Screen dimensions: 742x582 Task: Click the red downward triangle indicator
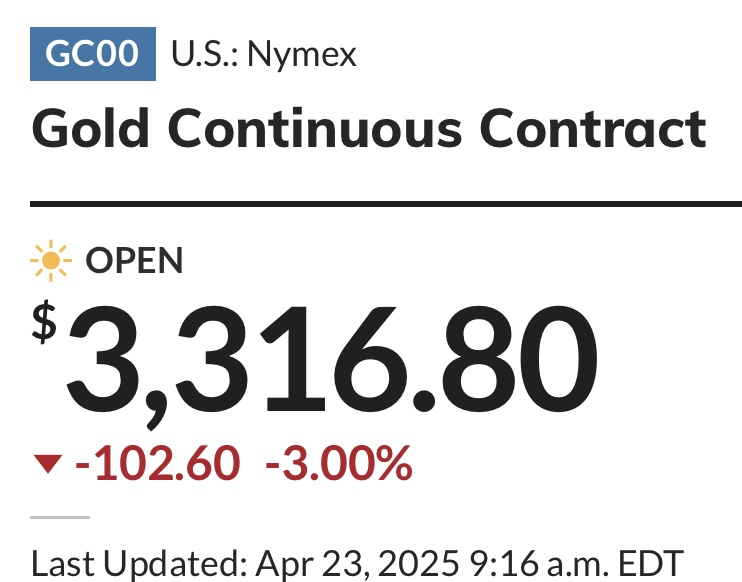click(48, 464)
